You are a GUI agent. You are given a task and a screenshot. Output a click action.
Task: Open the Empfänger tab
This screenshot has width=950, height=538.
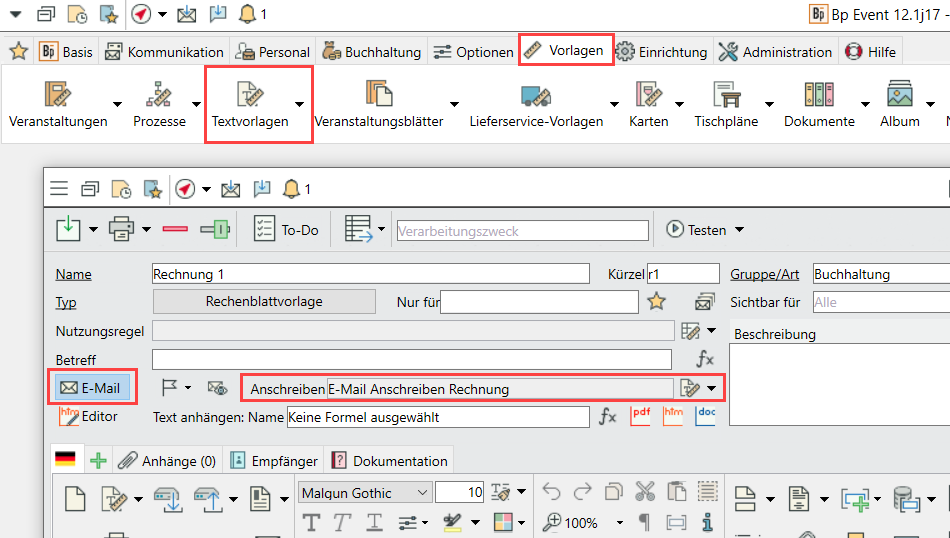(x=274, y=461)
